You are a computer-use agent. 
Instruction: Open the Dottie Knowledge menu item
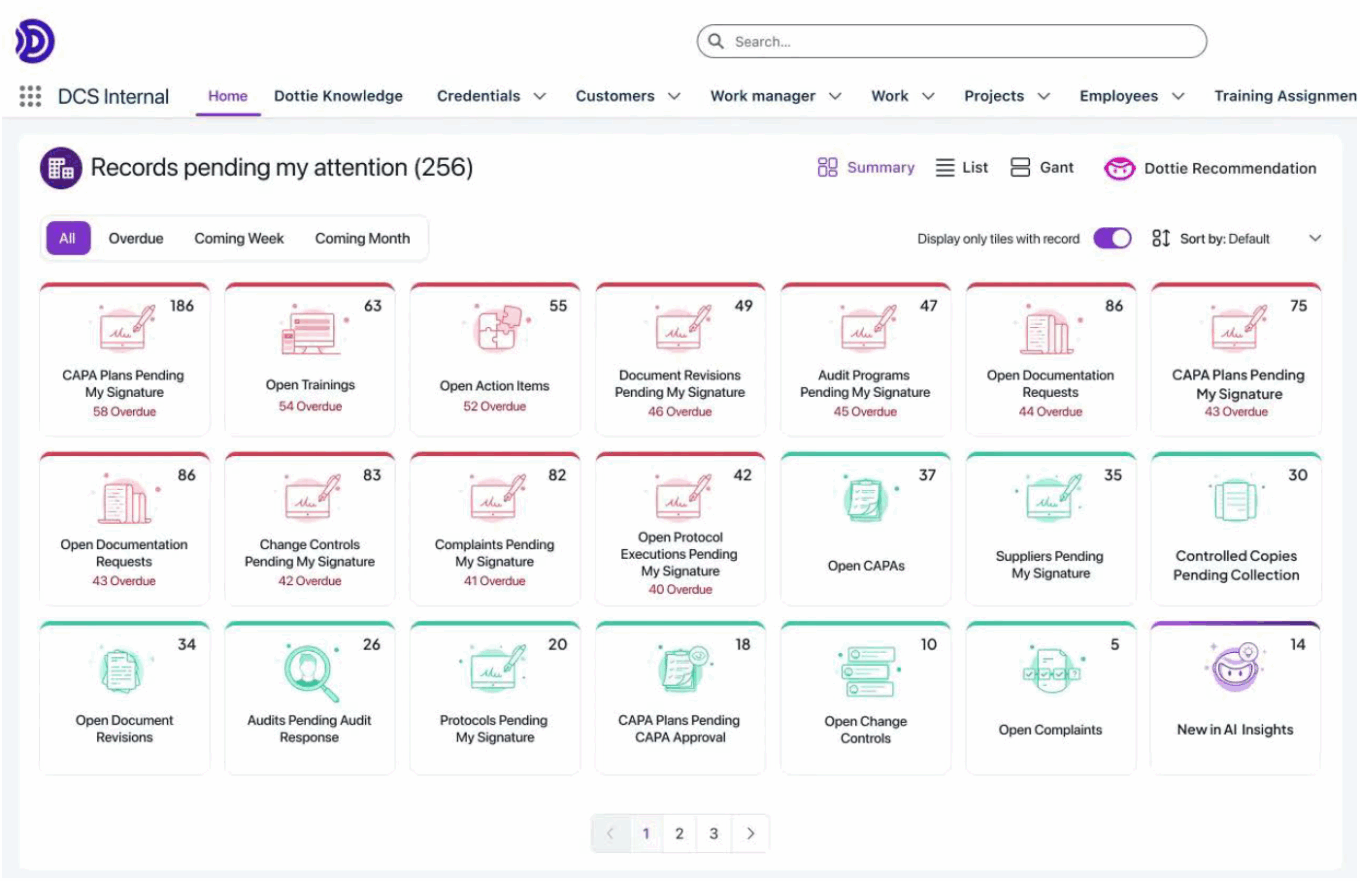(338, 96)
